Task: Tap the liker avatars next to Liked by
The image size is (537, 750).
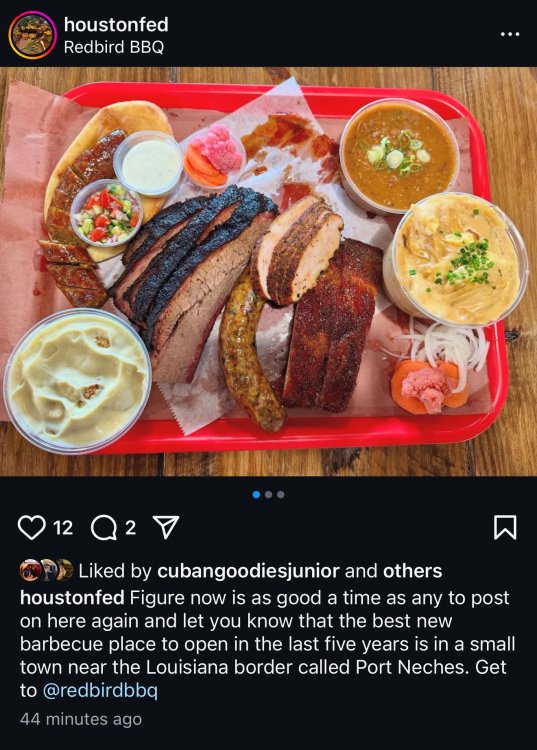Action: [x=46, y=570]
